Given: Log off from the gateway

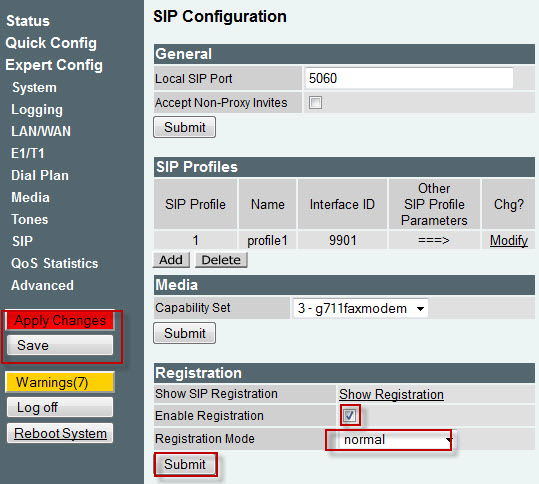Looking at the screenshot, I should [x=60, y=407].
